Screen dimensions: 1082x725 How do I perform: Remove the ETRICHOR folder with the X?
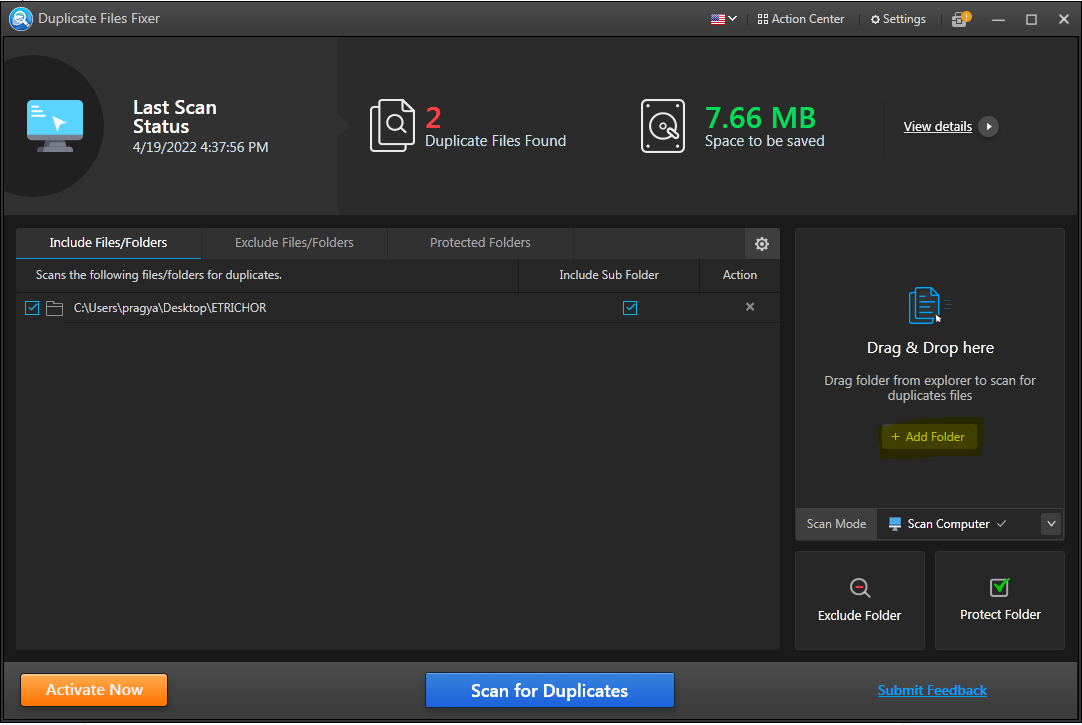(750, 307)
